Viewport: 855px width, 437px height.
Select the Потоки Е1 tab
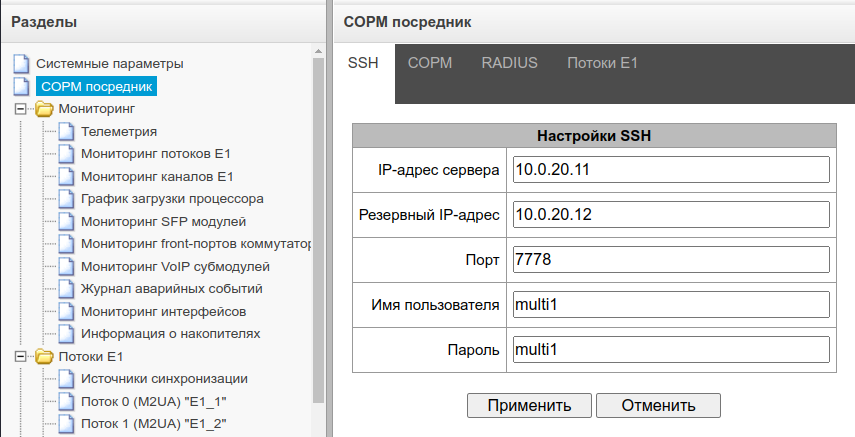point(602,63)
